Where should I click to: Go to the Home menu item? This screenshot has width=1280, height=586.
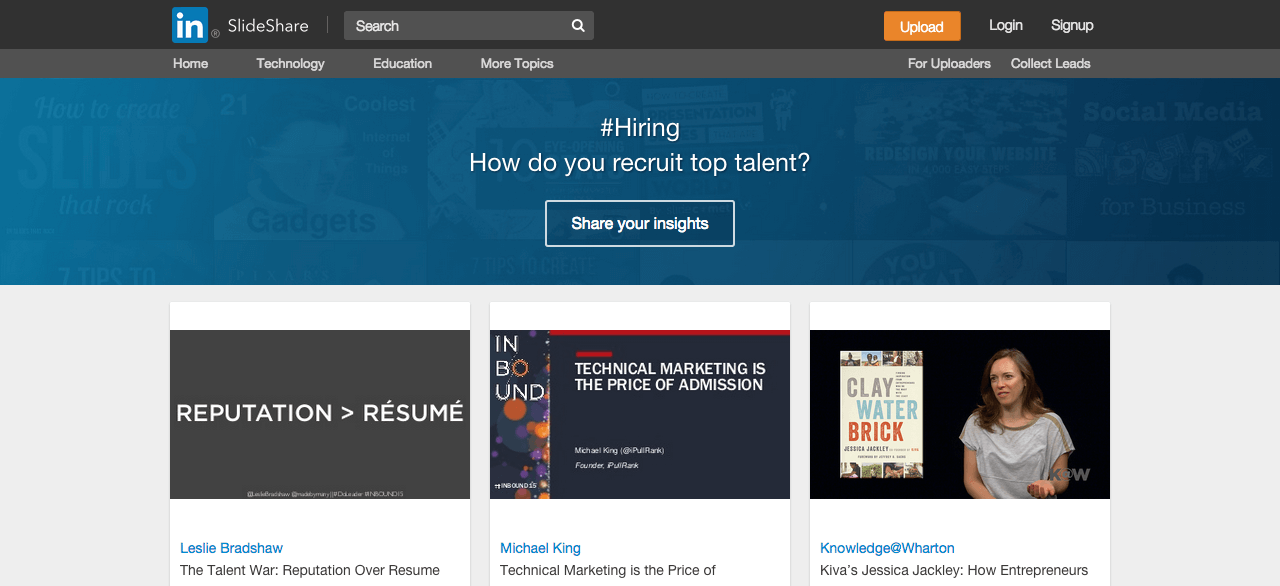point(190,63)
